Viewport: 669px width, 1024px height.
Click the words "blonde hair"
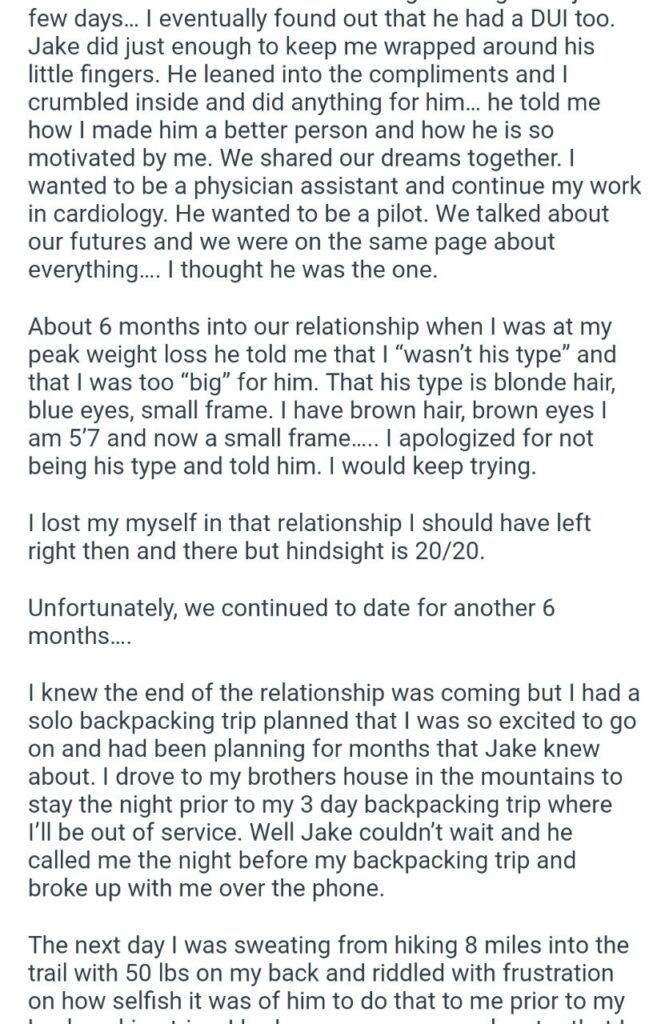pos(554,383)
